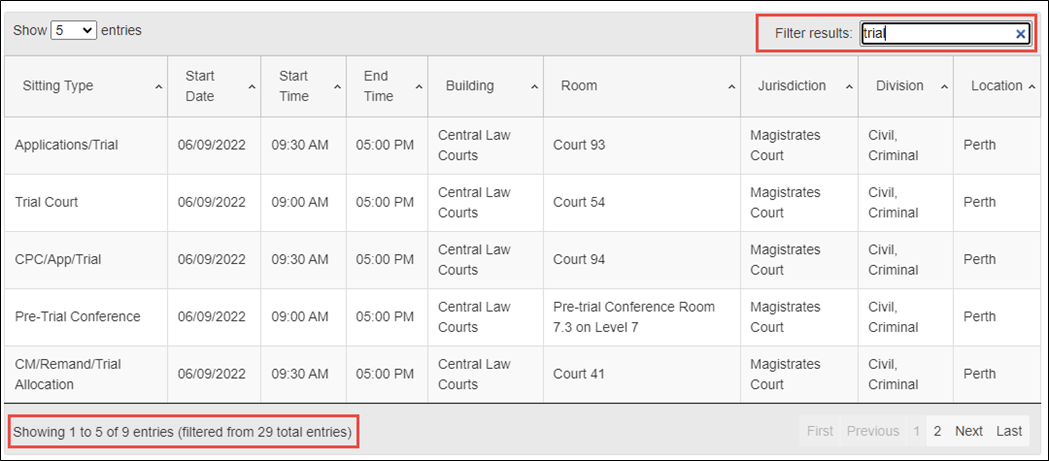Go to page 2 of results
The image size is (1049, 461).
[x=937, y=432]
